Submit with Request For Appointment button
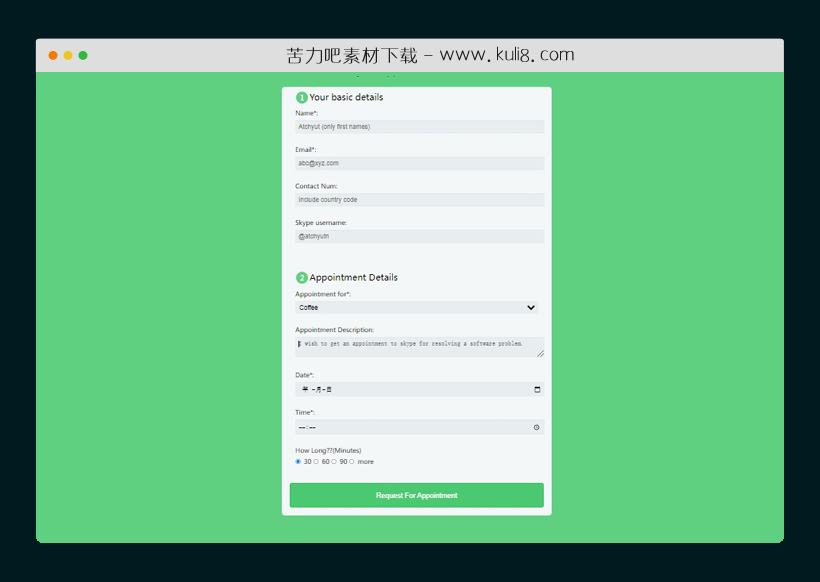Screen dimensions: 820x582 click(416, 495)
